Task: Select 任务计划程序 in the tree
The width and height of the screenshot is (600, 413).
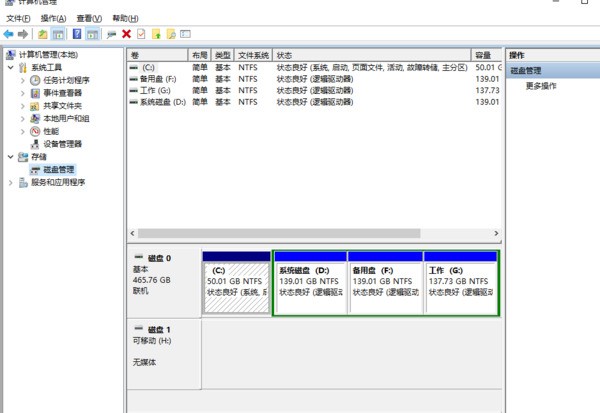Action: click(x=66, y=80)
